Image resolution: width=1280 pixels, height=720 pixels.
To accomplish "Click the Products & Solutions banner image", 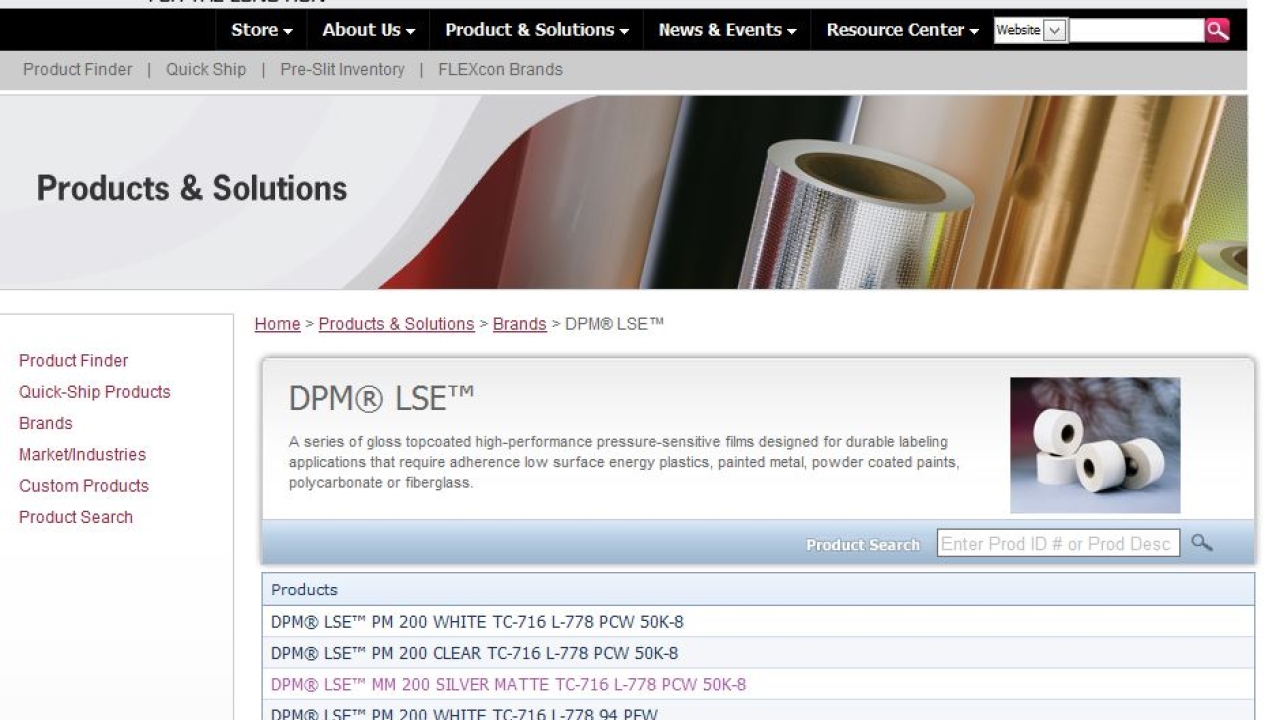I will (623, 192).
